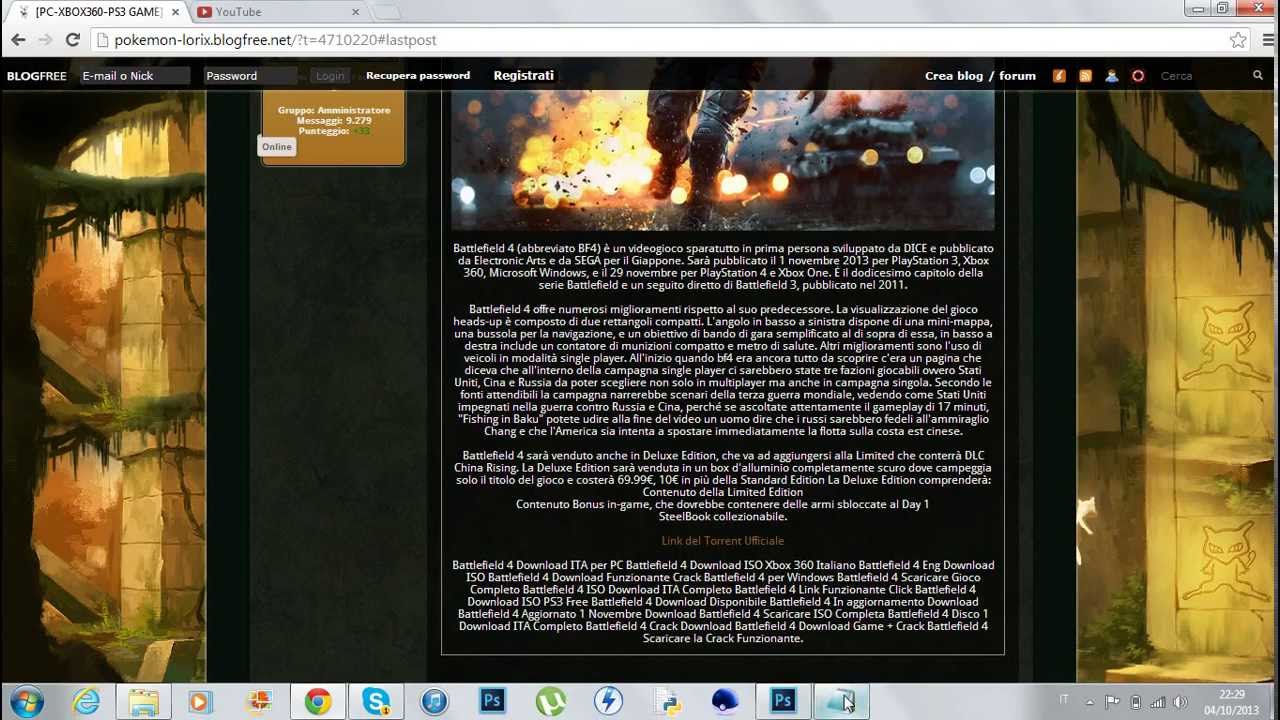Screen dimensions: 1280x720
Task: Reload the page with the refresh icon
Action: point(72,40)
